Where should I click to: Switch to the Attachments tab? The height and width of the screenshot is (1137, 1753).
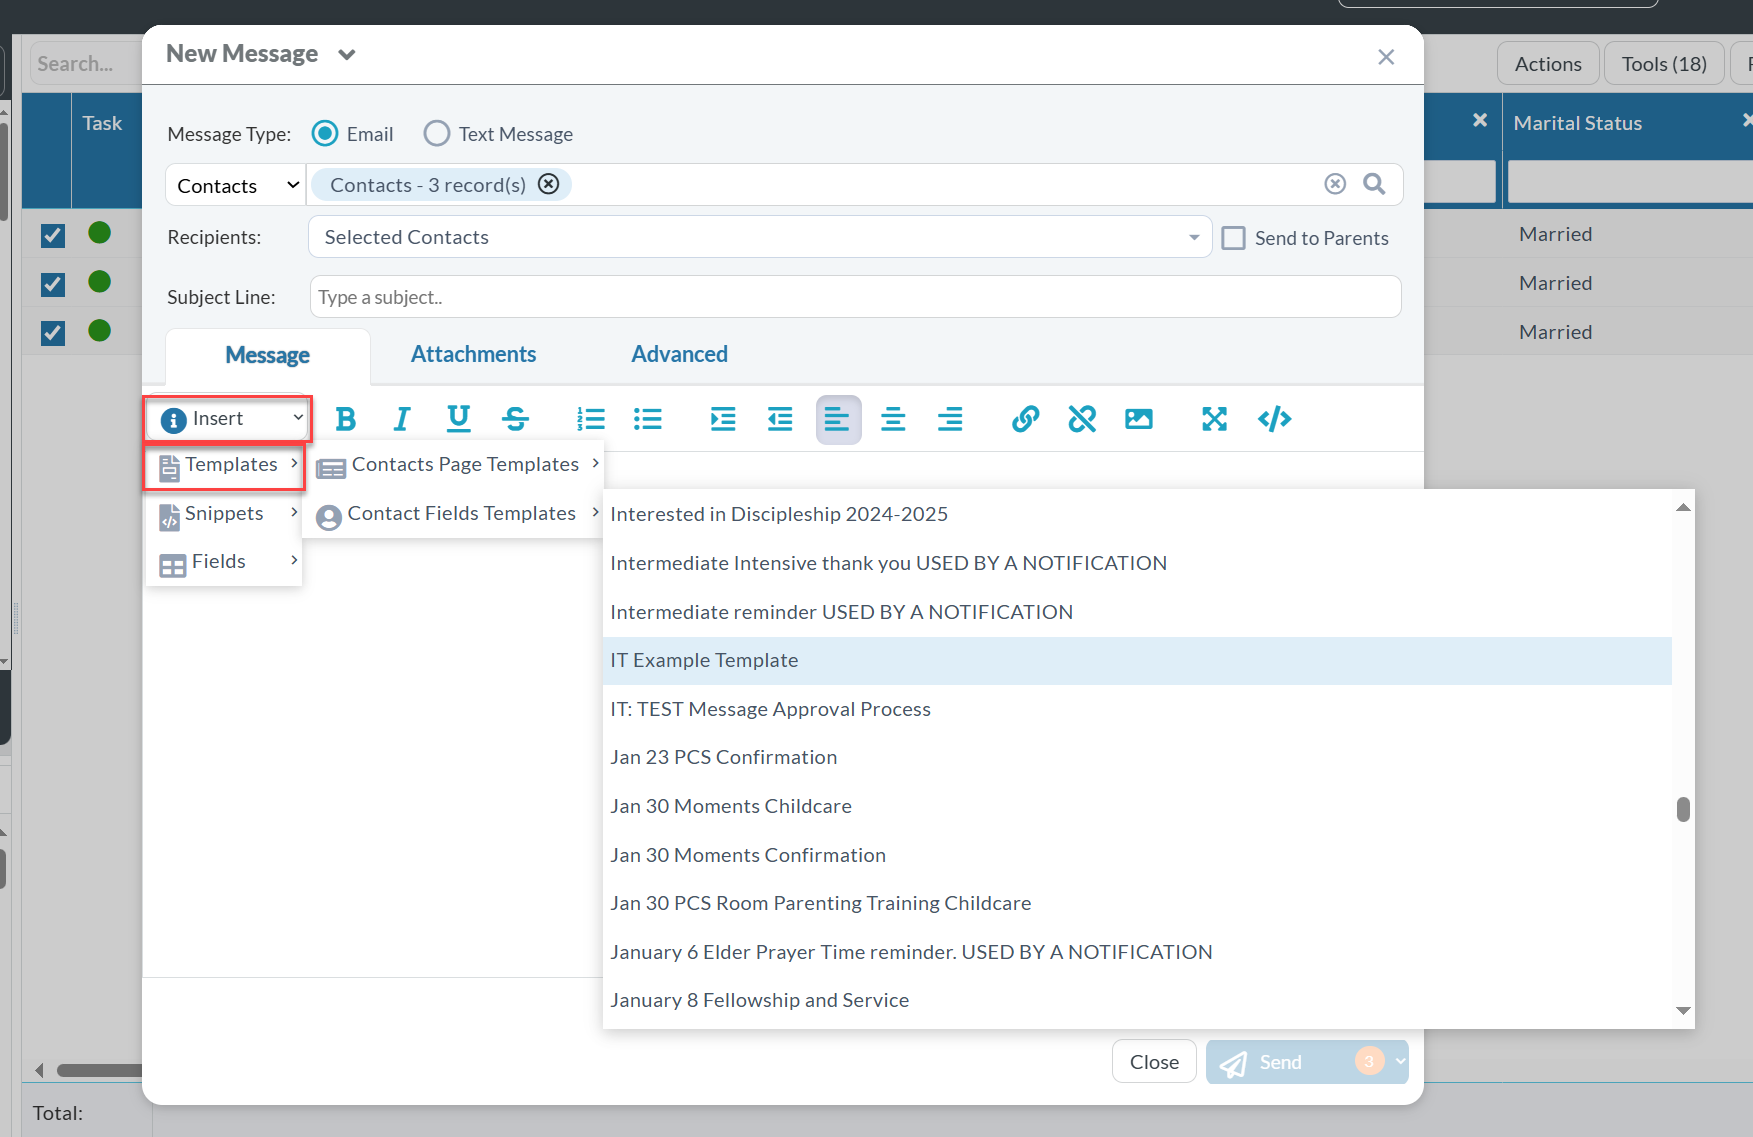[x=473, y=353]
